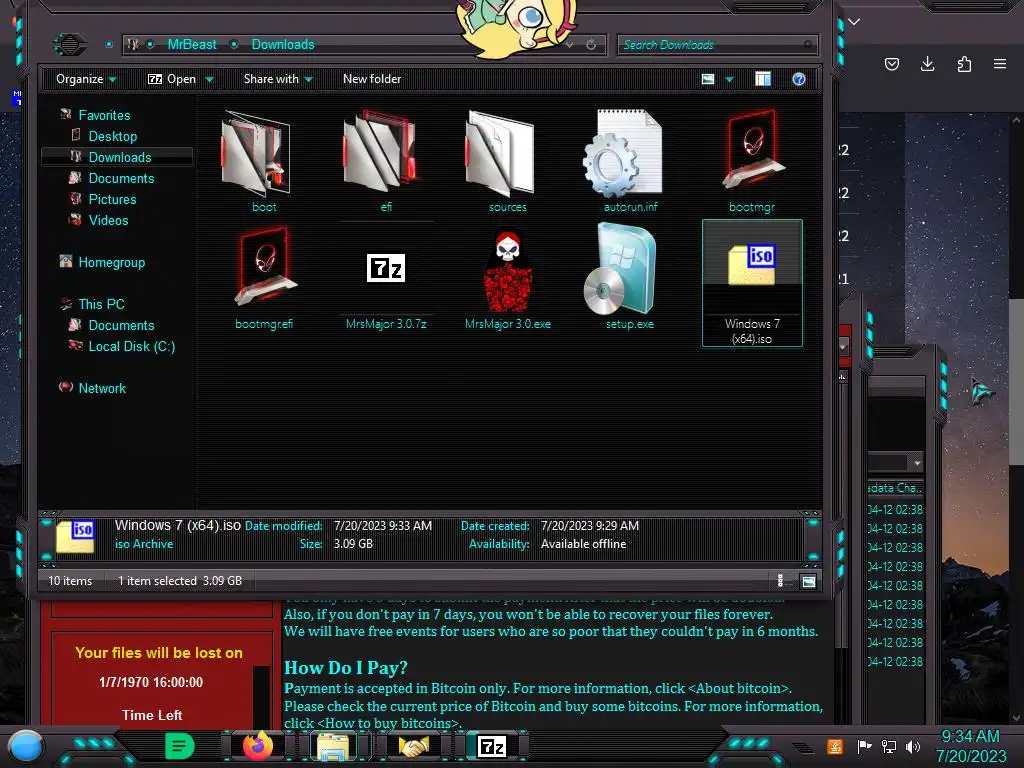Open the green notes app in taskbar
1024x768 pixels.
click(x=180, y=746)
